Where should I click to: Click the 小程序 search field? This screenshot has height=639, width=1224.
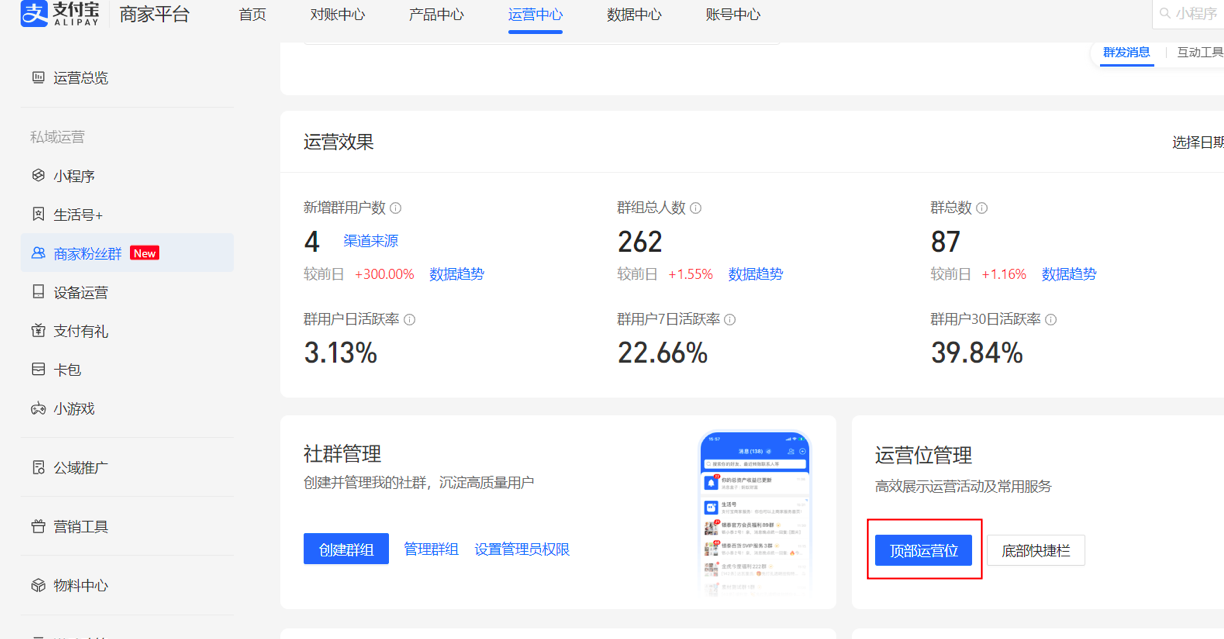point(1194,14)
